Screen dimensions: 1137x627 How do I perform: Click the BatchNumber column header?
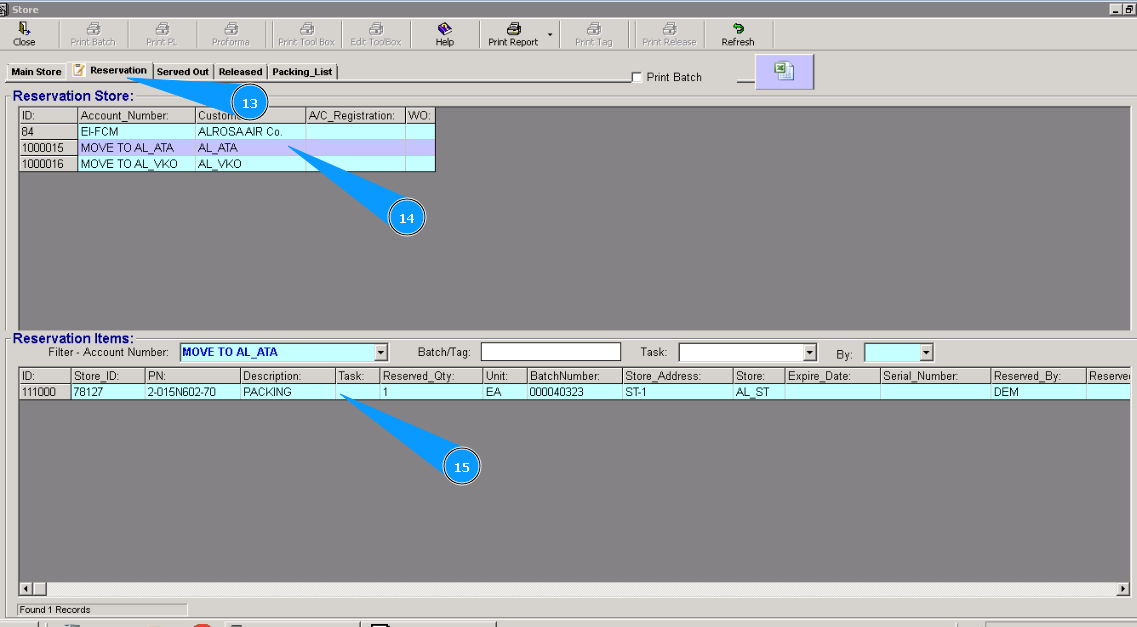coord(574,376)
